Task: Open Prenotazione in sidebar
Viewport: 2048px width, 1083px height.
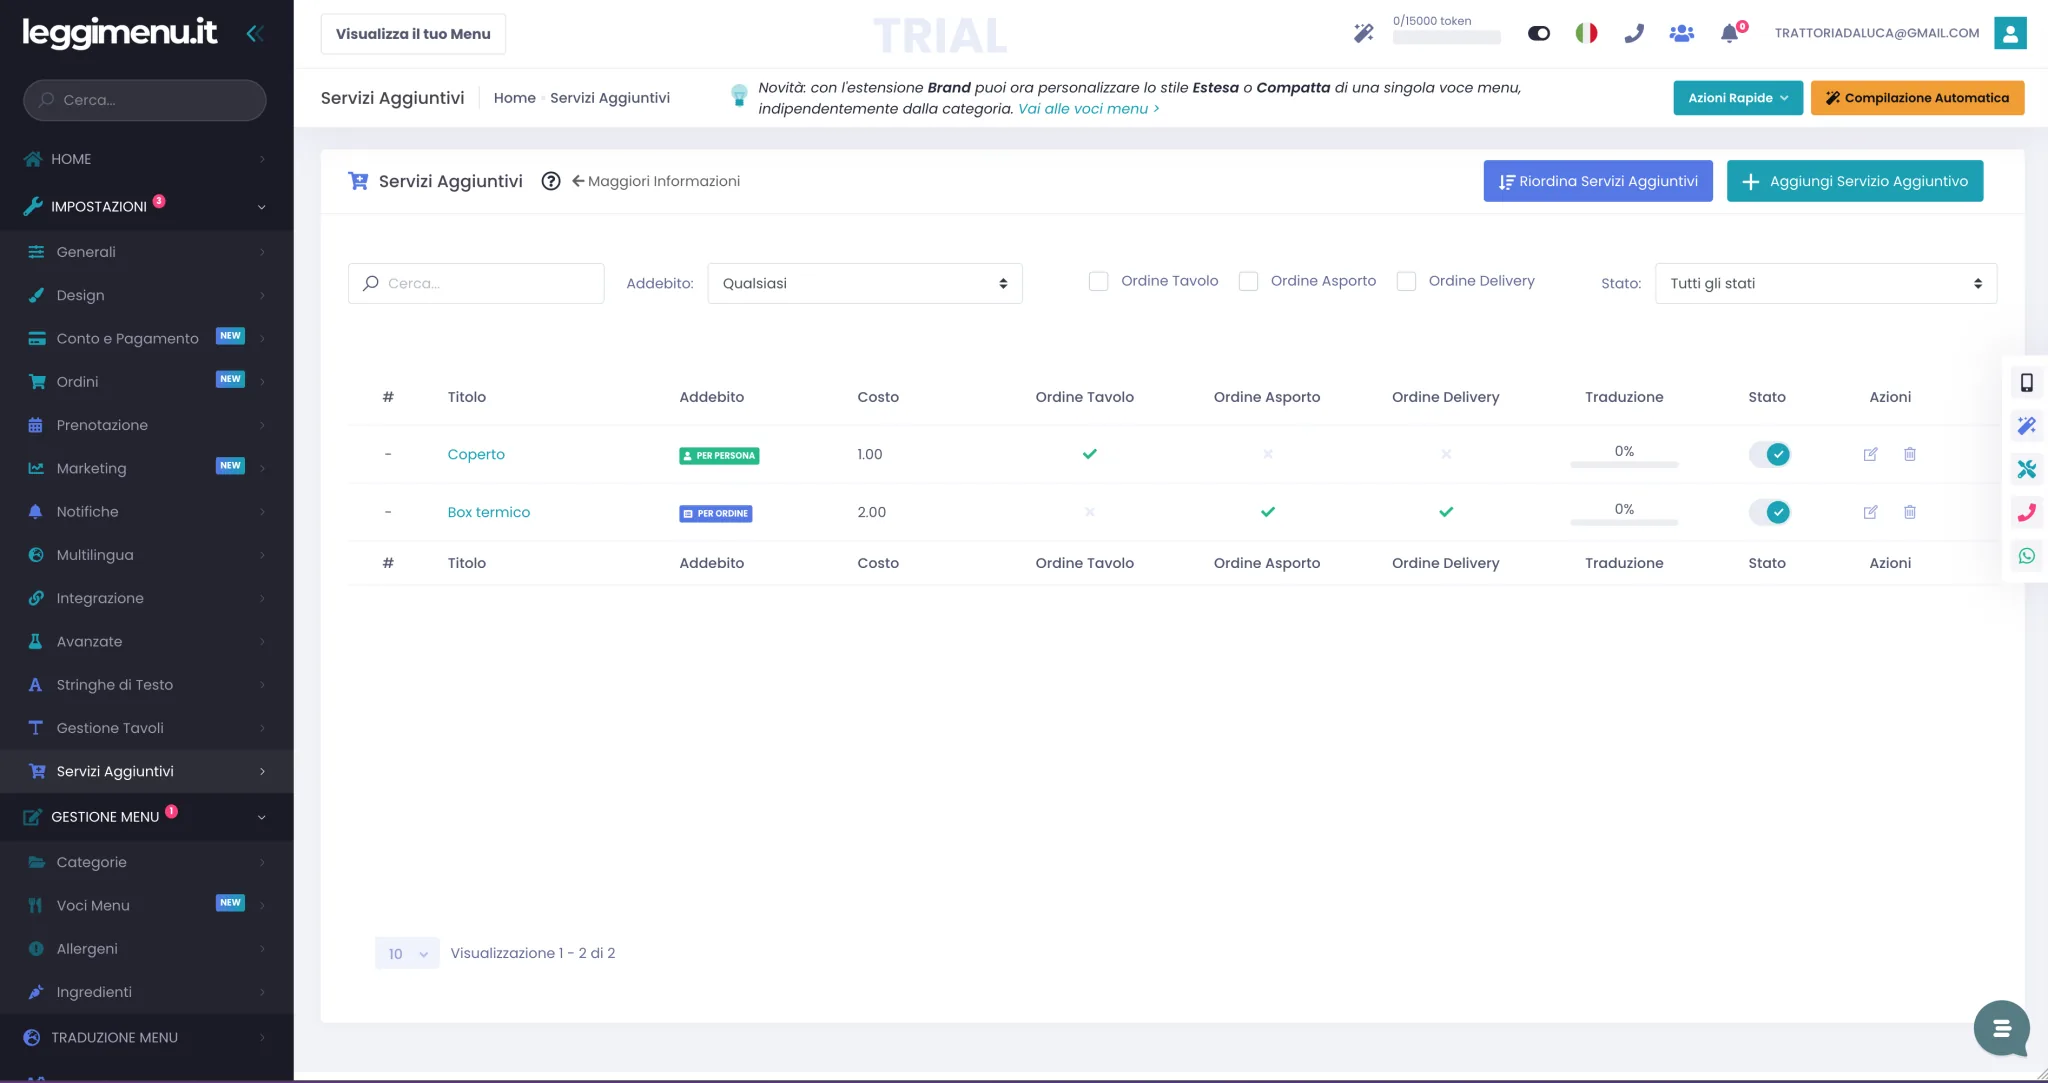Action: [147, 425]
